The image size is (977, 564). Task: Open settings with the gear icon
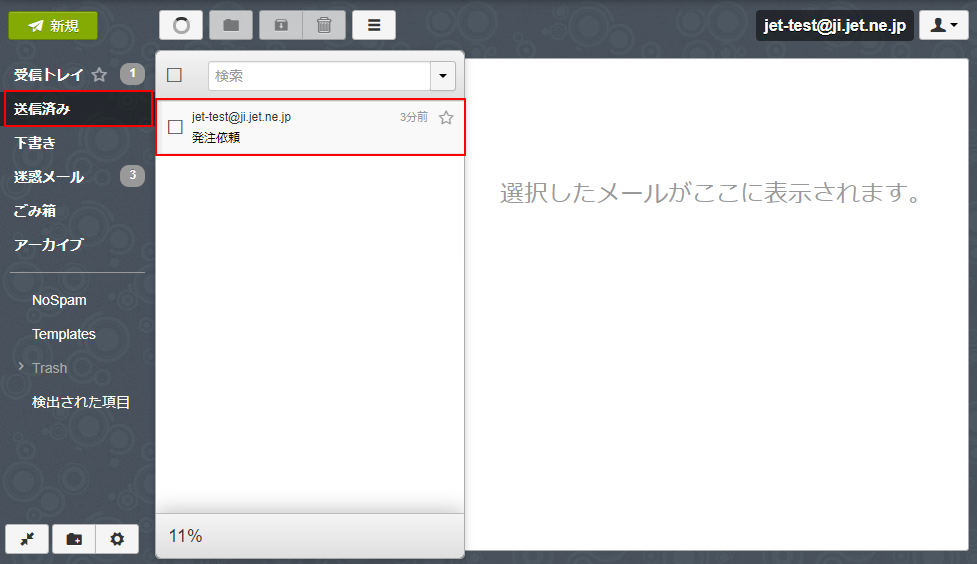[x=117, y=539]
